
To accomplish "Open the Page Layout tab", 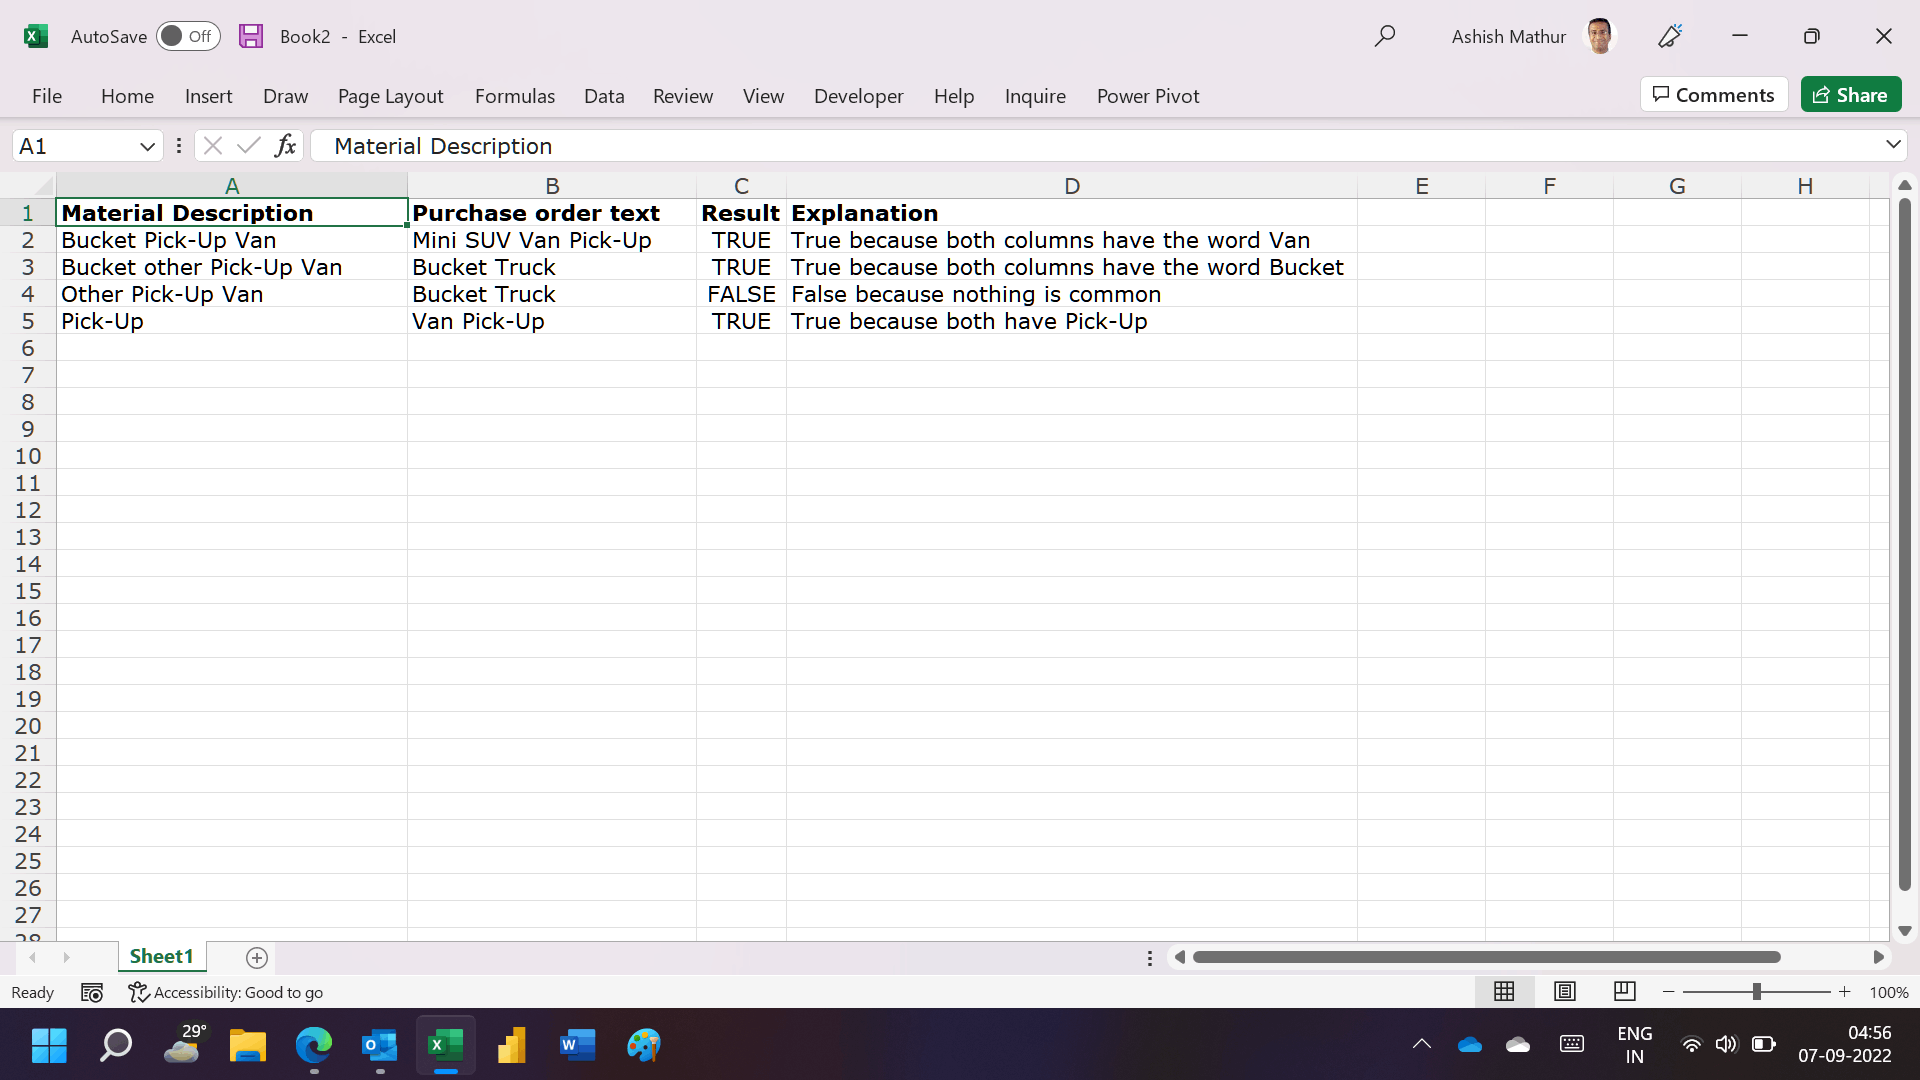I will 390,96.
